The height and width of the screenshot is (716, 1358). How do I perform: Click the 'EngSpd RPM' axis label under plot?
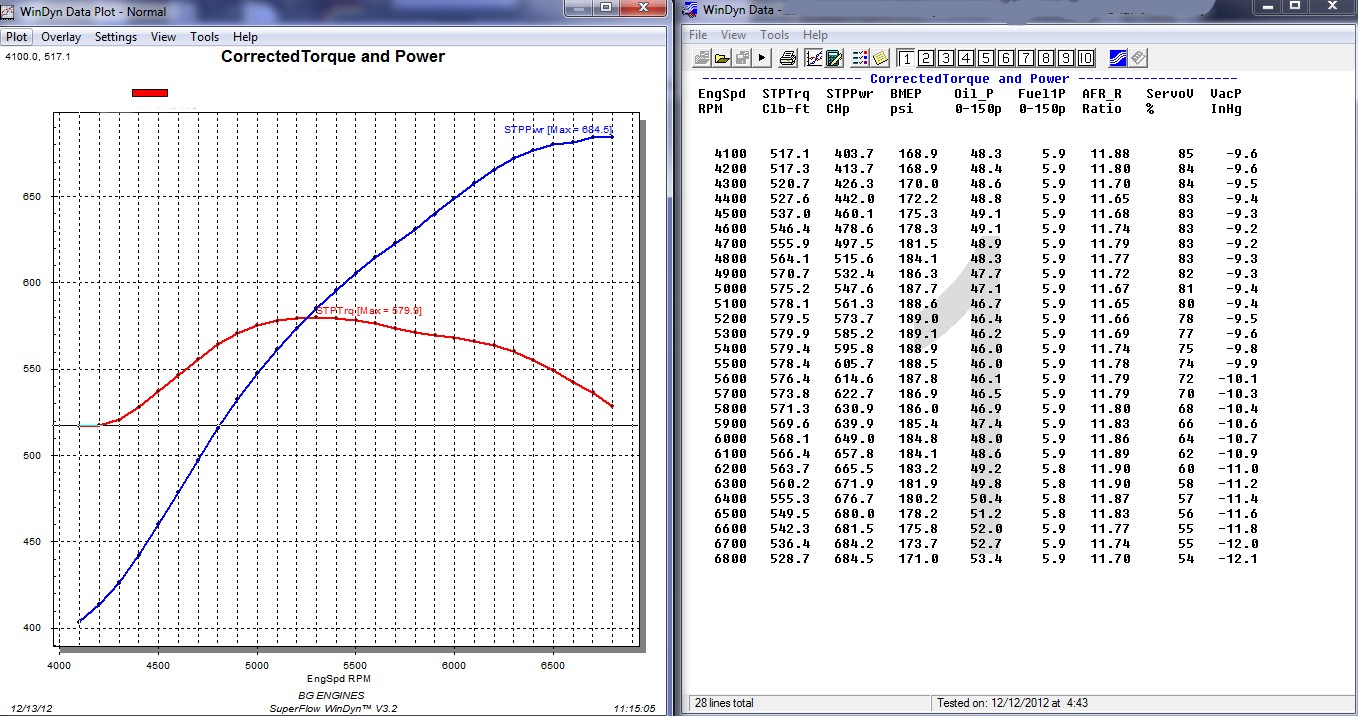[x=338, y=678]
